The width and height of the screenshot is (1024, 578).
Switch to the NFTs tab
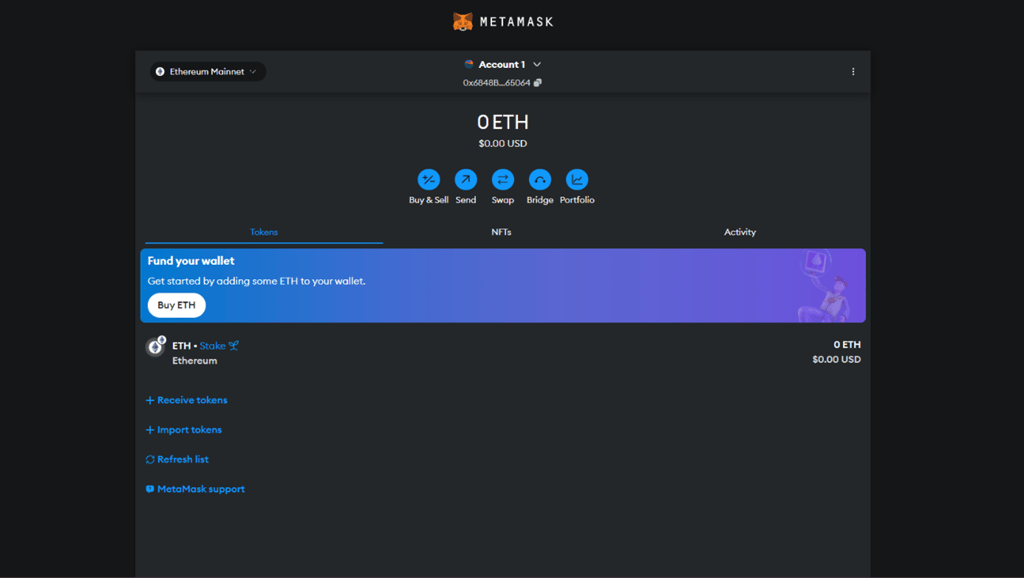(x=502, y=233)
